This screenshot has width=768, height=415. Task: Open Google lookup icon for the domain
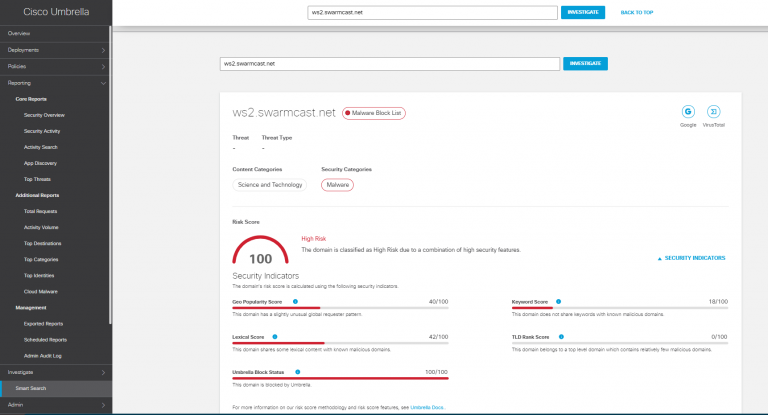[x=688, y=112]
